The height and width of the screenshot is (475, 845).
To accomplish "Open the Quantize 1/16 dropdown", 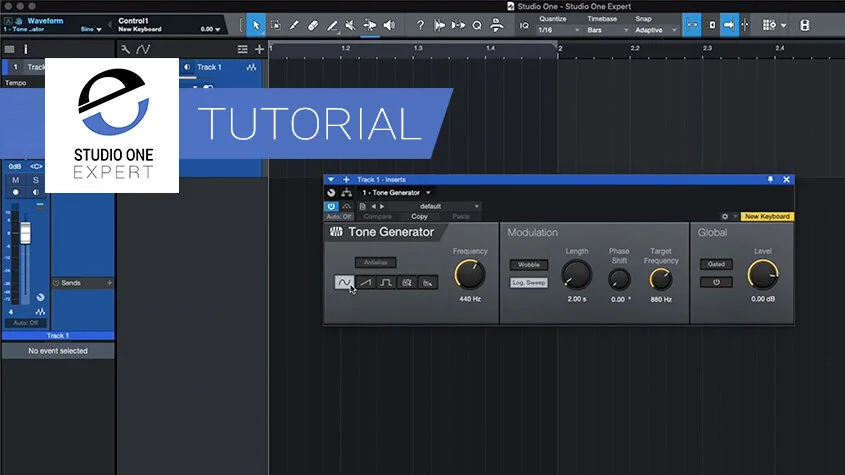I will click(558, 30).
